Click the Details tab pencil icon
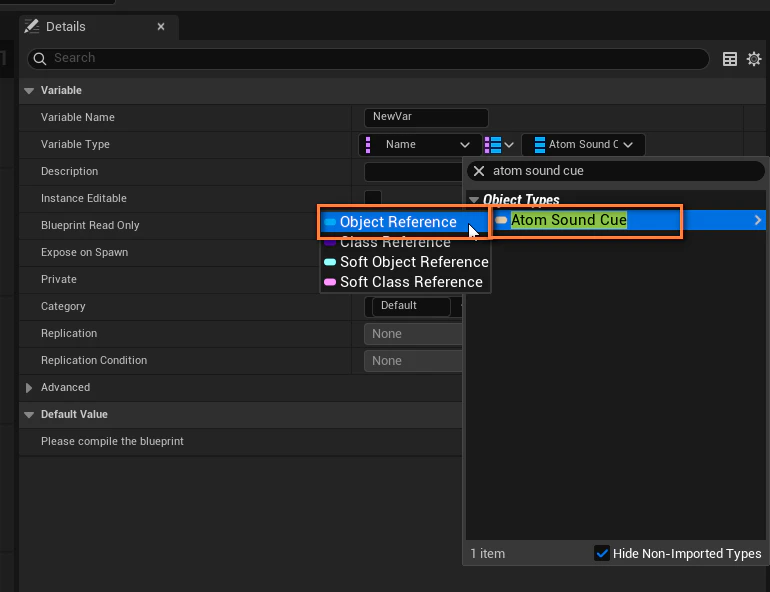This screenshot has height=592, width=770. pyautogui.click(x=31, y=27)
